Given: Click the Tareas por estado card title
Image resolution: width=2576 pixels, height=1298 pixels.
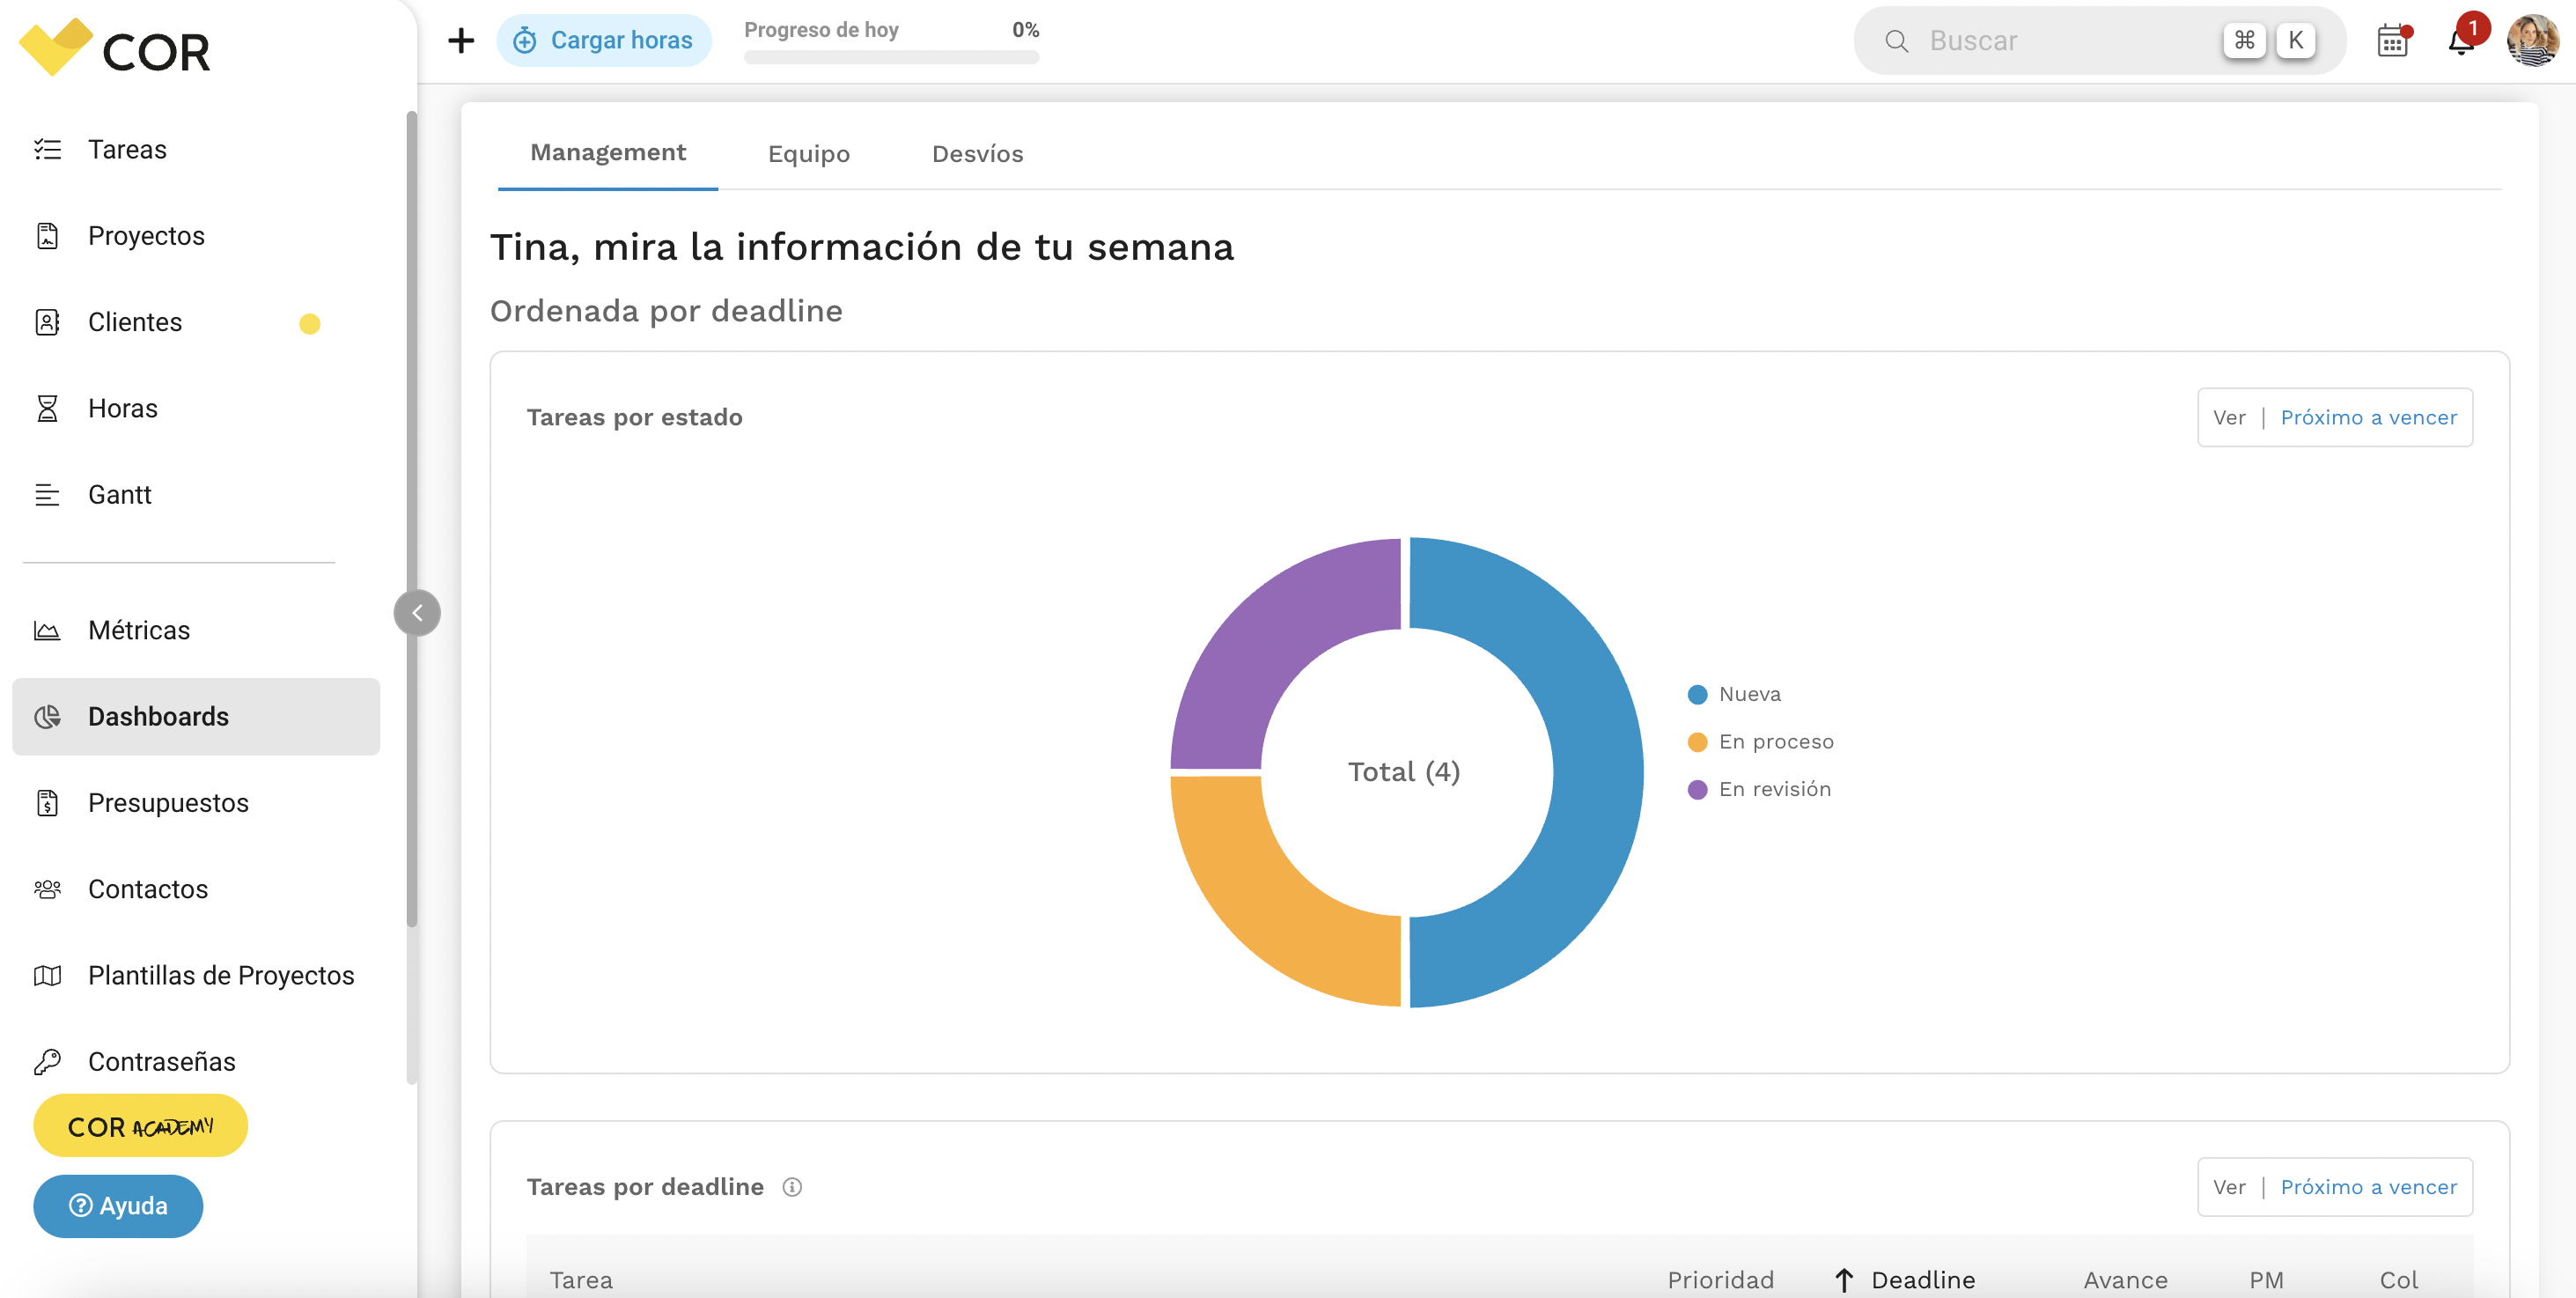Looking at the screenshot, I should click(634, 417).
